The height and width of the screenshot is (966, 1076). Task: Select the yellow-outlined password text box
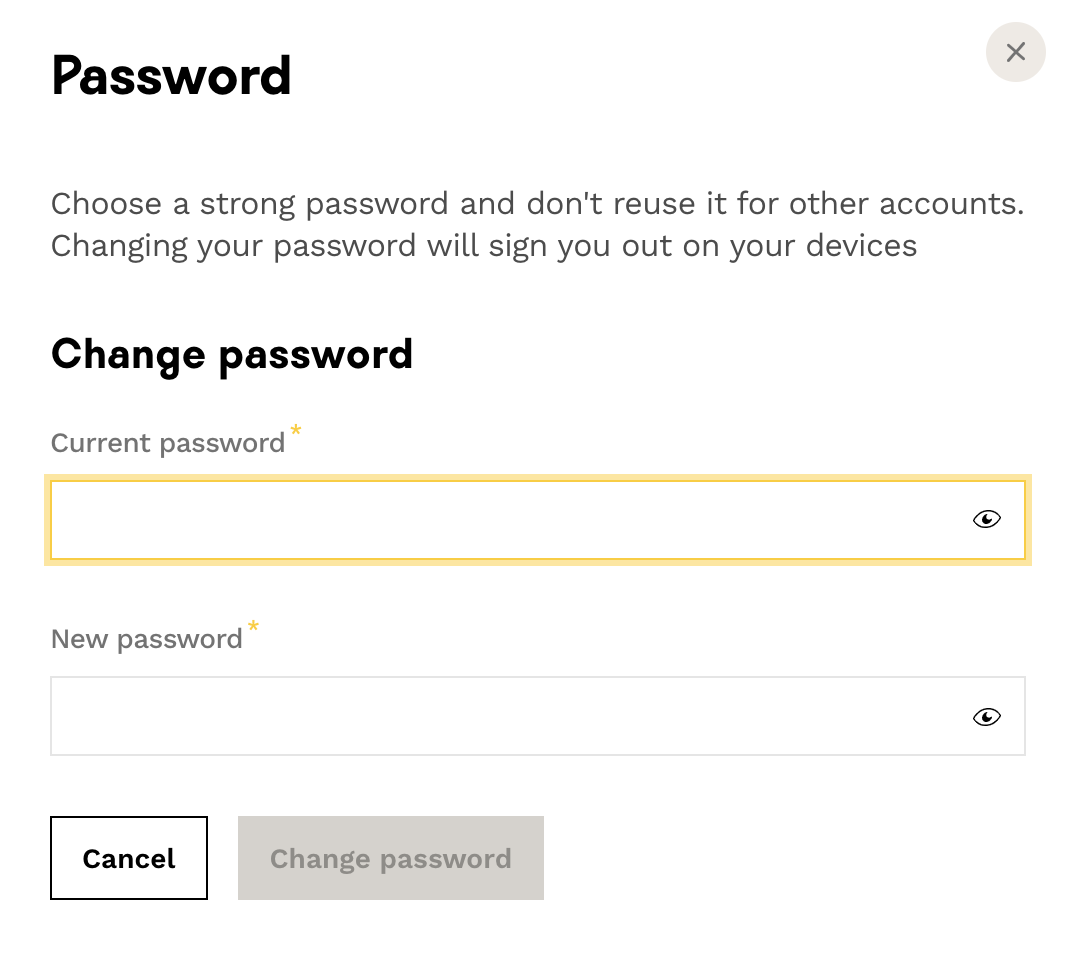click(x=500, y=520)
